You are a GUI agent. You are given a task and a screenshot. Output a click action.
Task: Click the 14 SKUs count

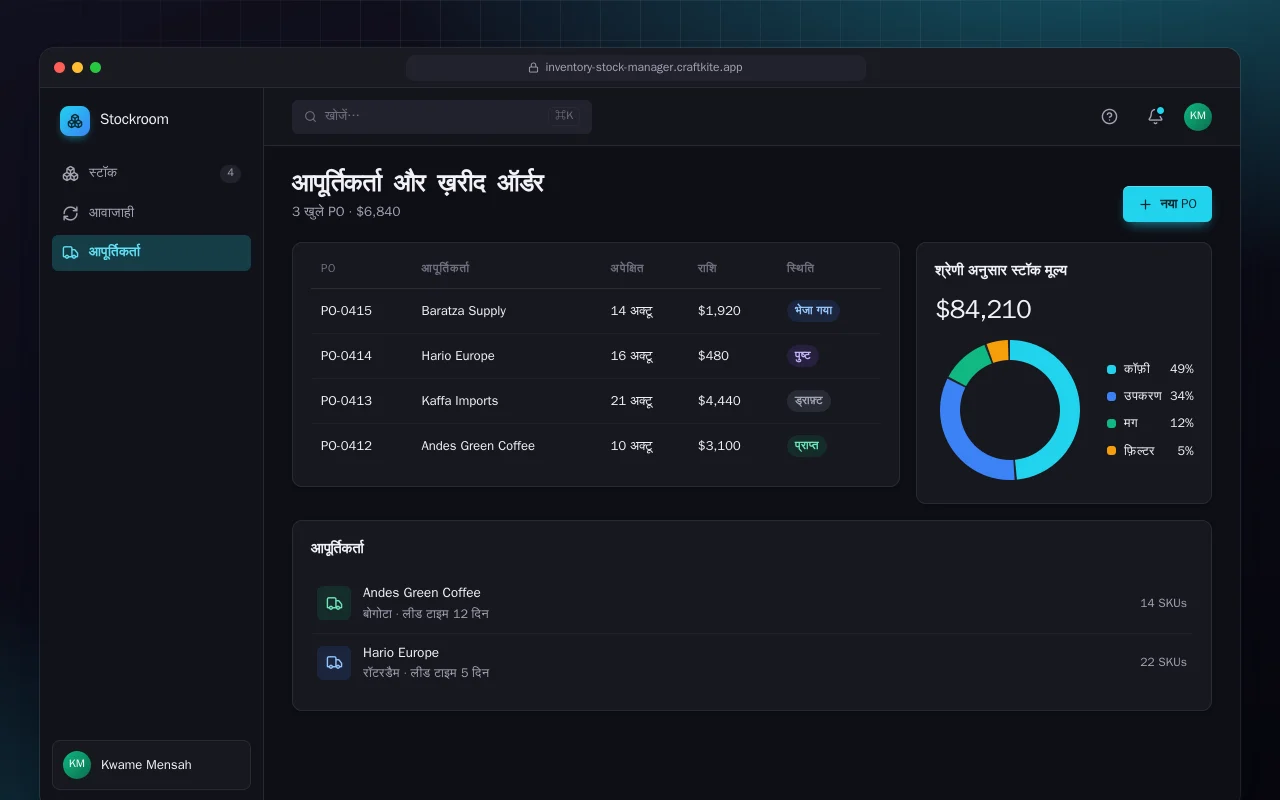[1164, 603]
